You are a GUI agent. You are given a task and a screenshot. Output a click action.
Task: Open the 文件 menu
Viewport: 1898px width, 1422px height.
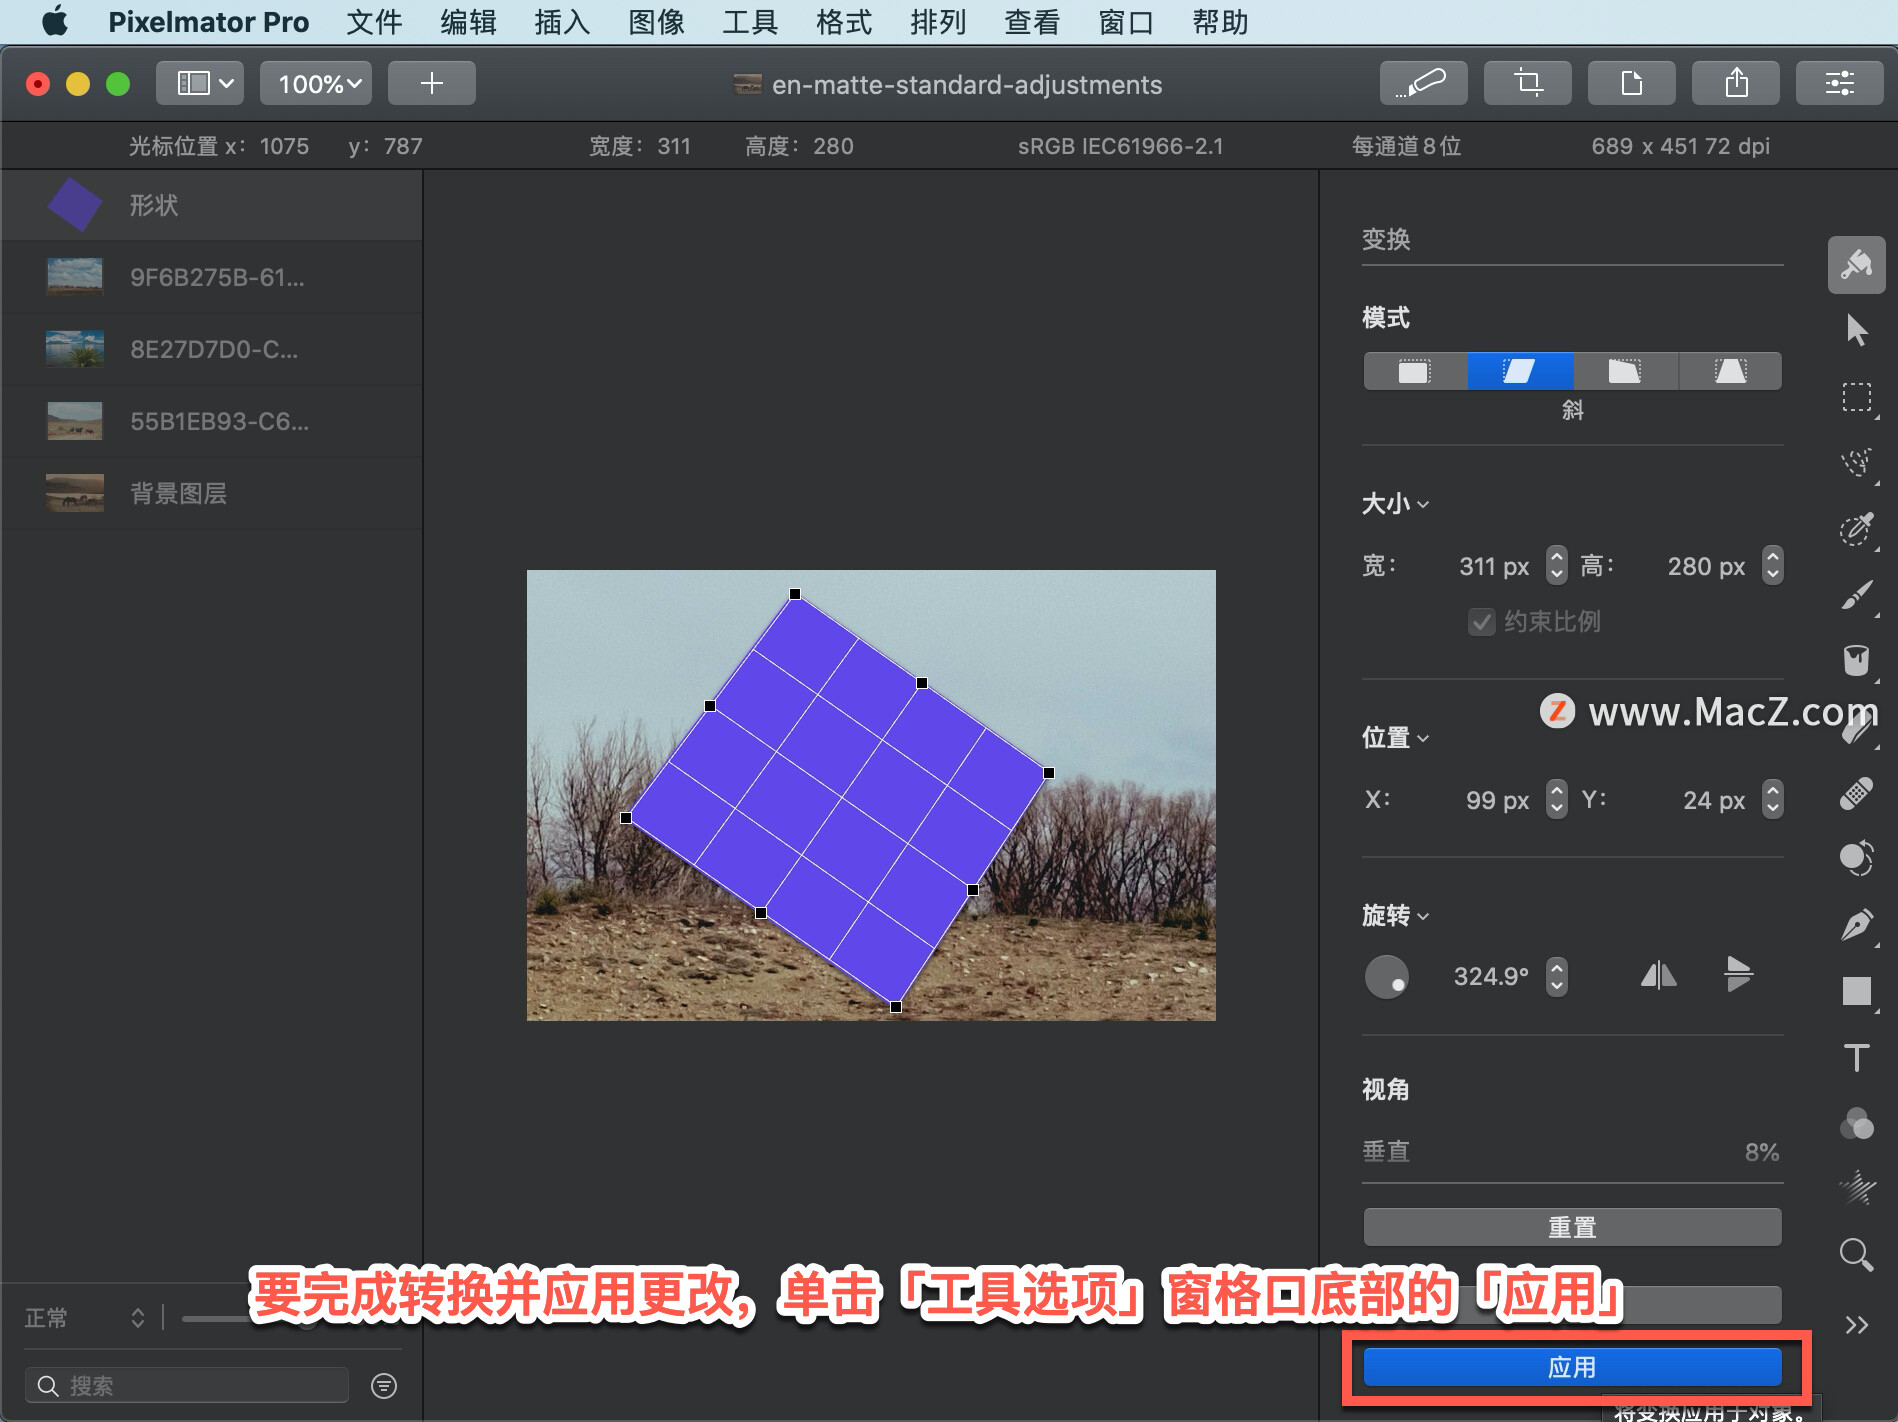click(374, 22)
